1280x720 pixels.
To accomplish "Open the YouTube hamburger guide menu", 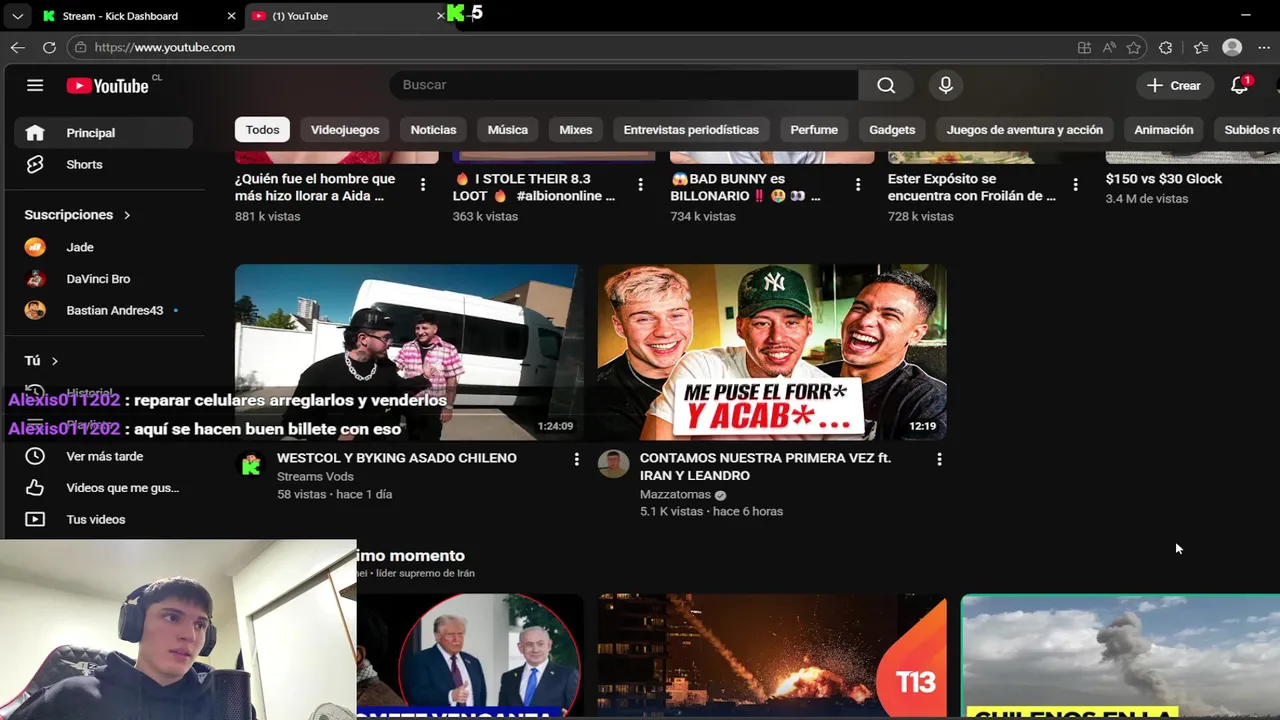I will (35, 85).
